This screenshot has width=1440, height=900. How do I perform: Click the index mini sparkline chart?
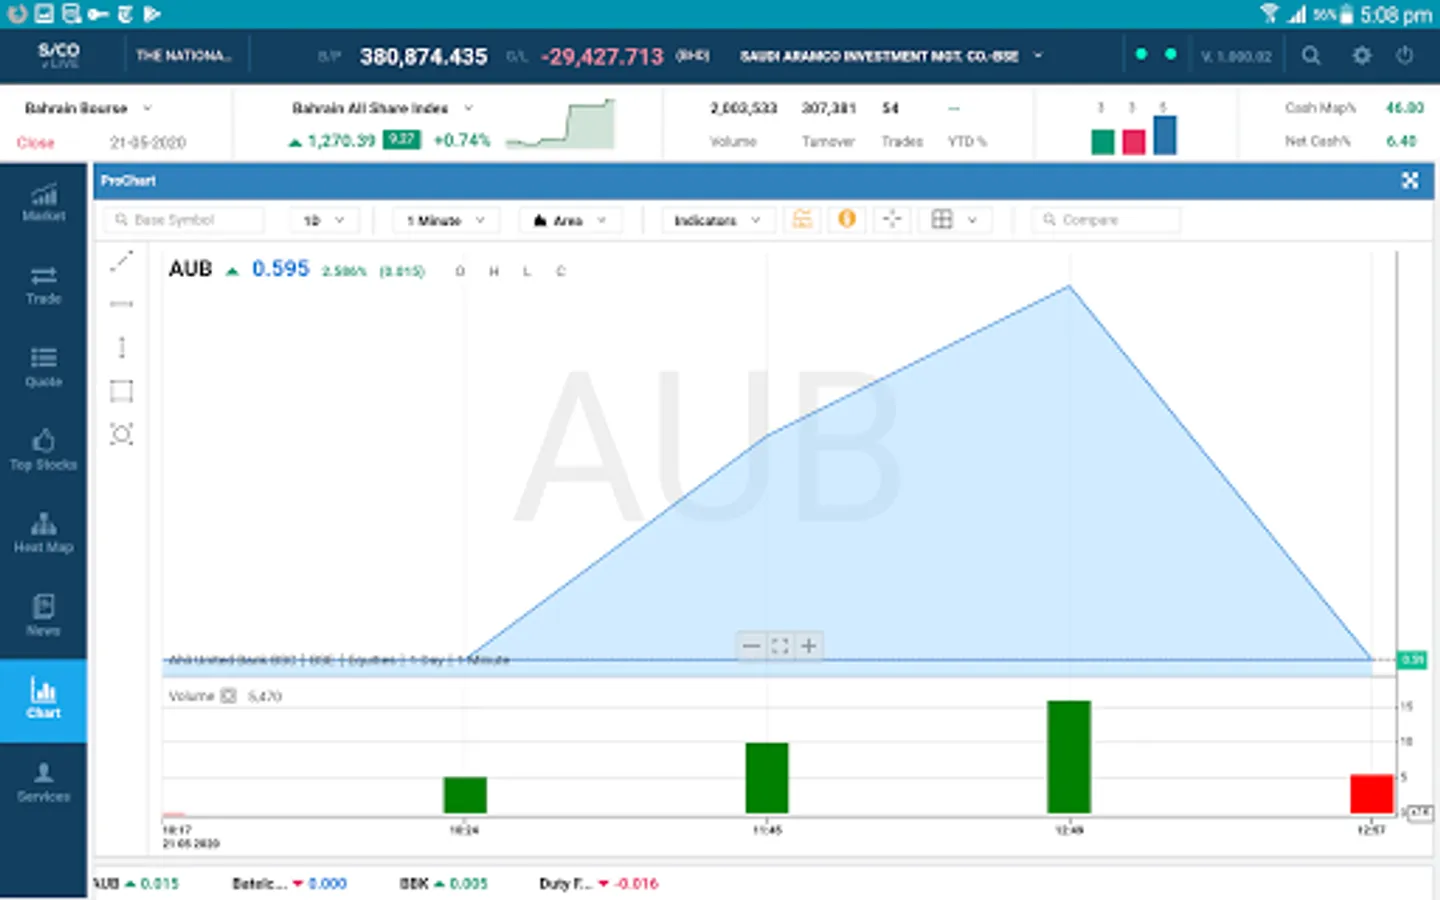tap(560, 124)
